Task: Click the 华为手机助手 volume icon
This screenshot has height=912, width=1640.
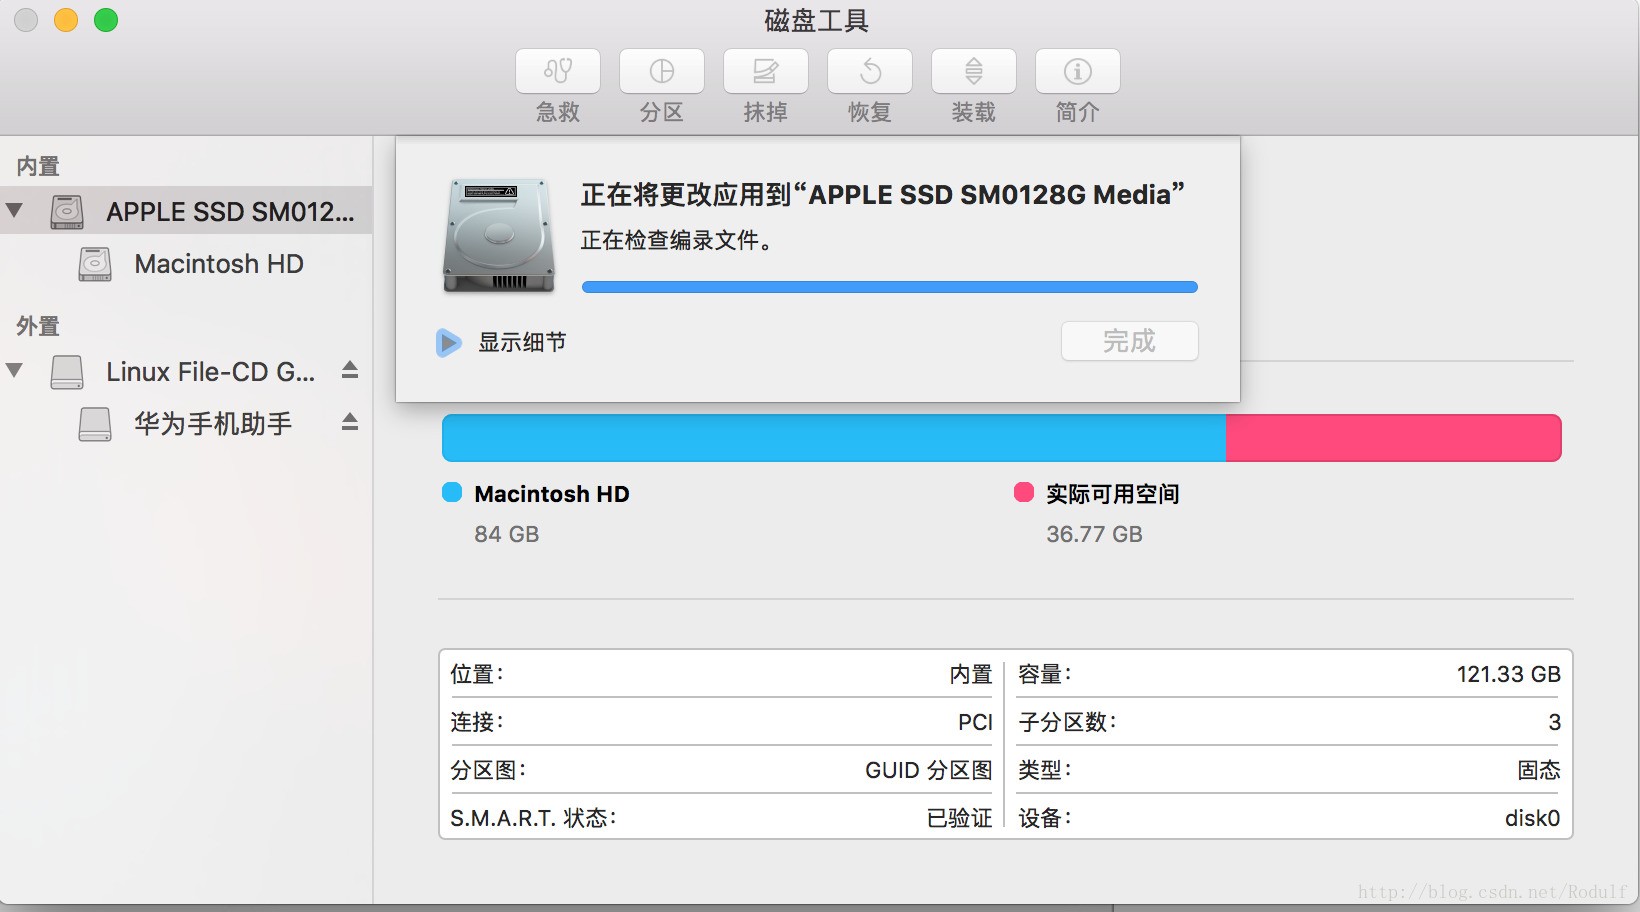Action: point(95,424)
